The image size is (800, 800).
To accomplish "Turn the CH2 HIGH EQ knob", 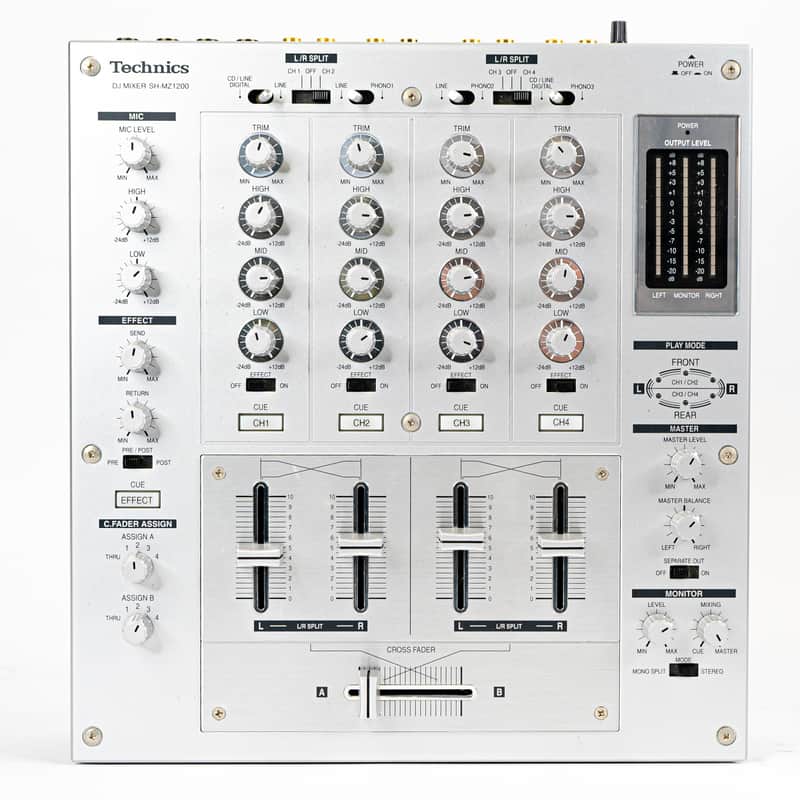I will [x=358, y=215].
